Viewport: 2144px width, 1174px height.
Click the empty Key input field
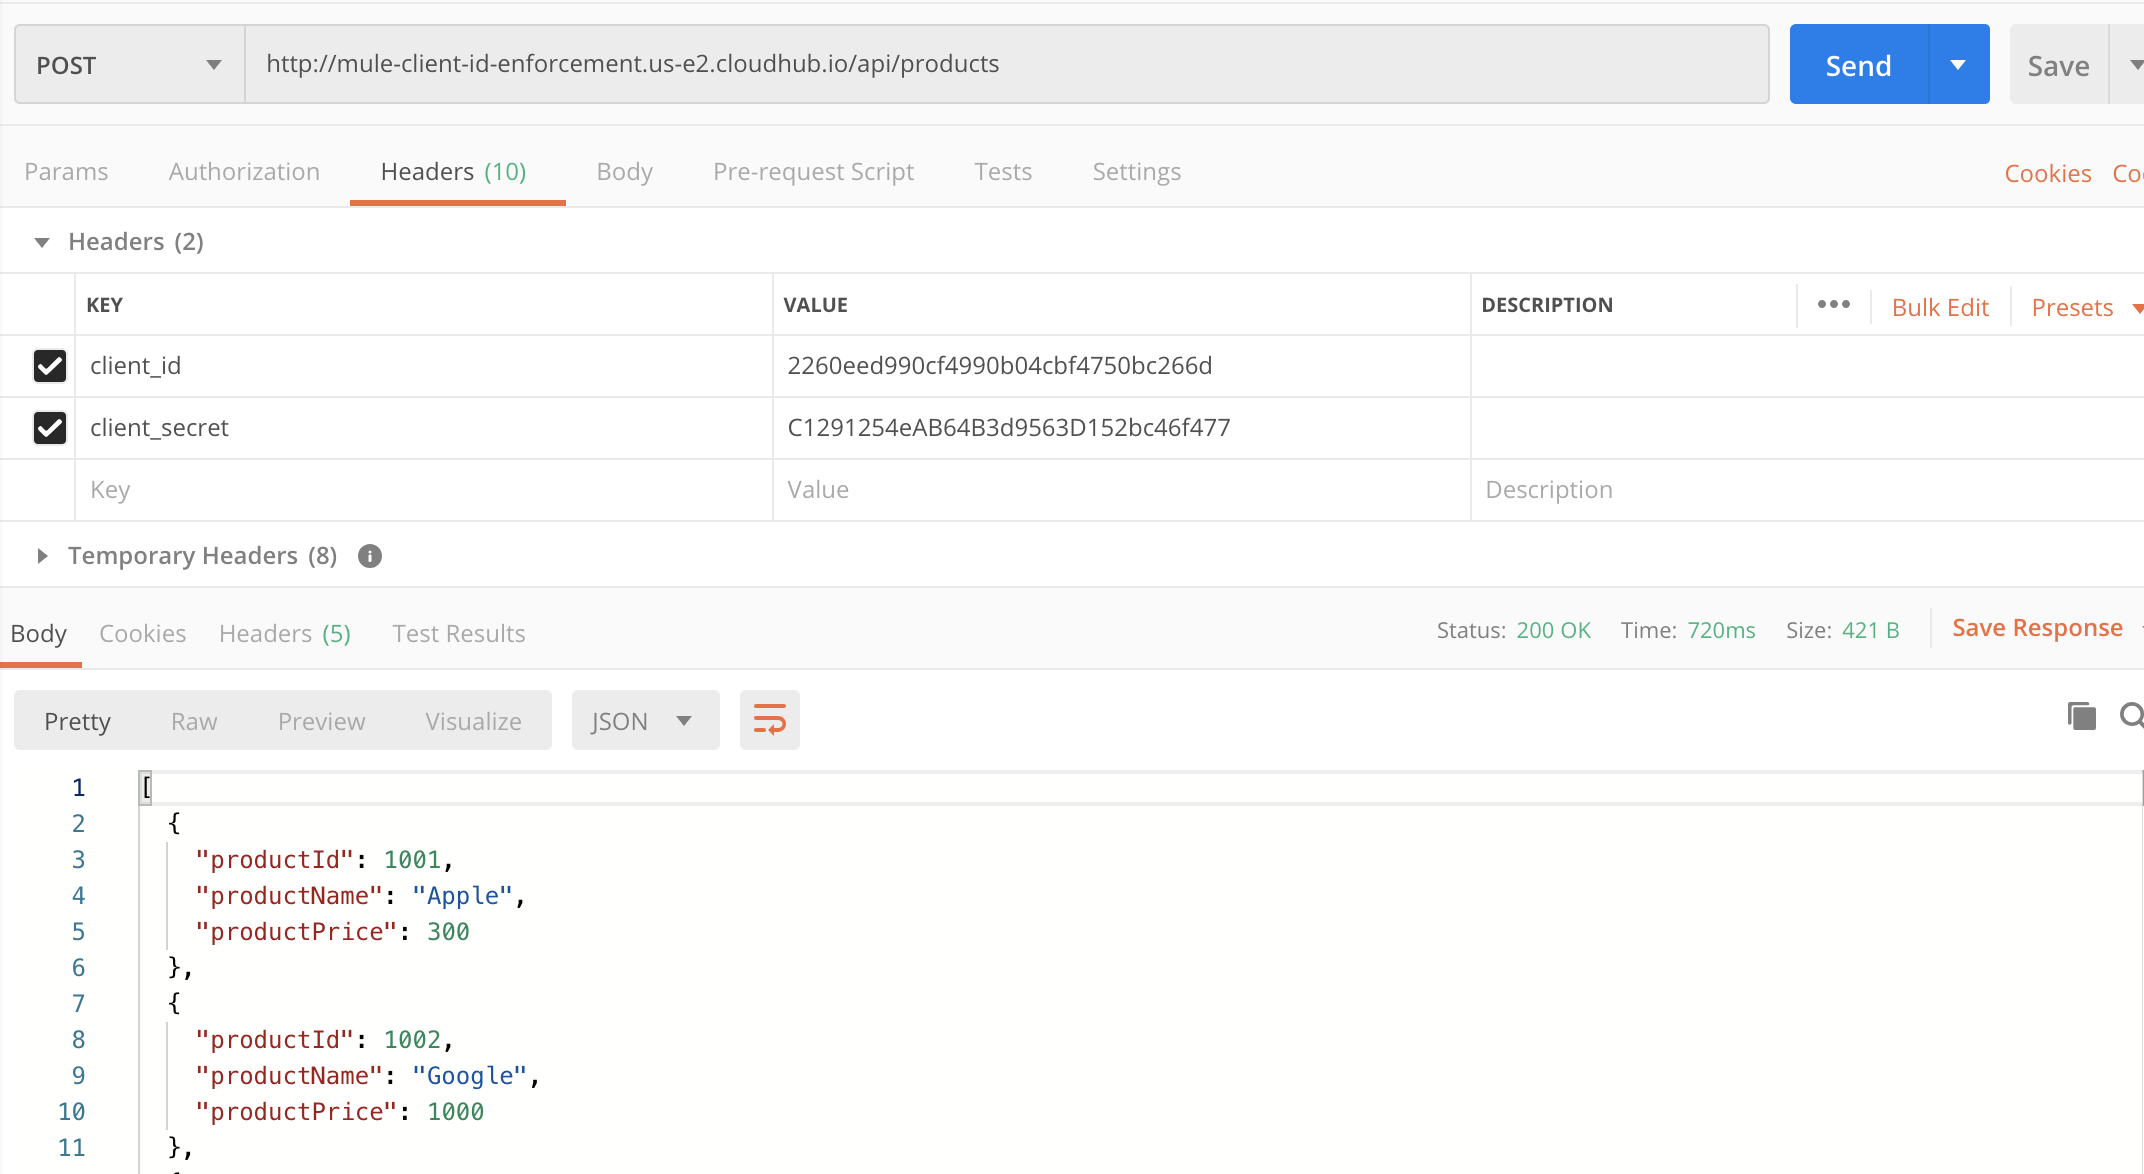click(x=420, y=490)
